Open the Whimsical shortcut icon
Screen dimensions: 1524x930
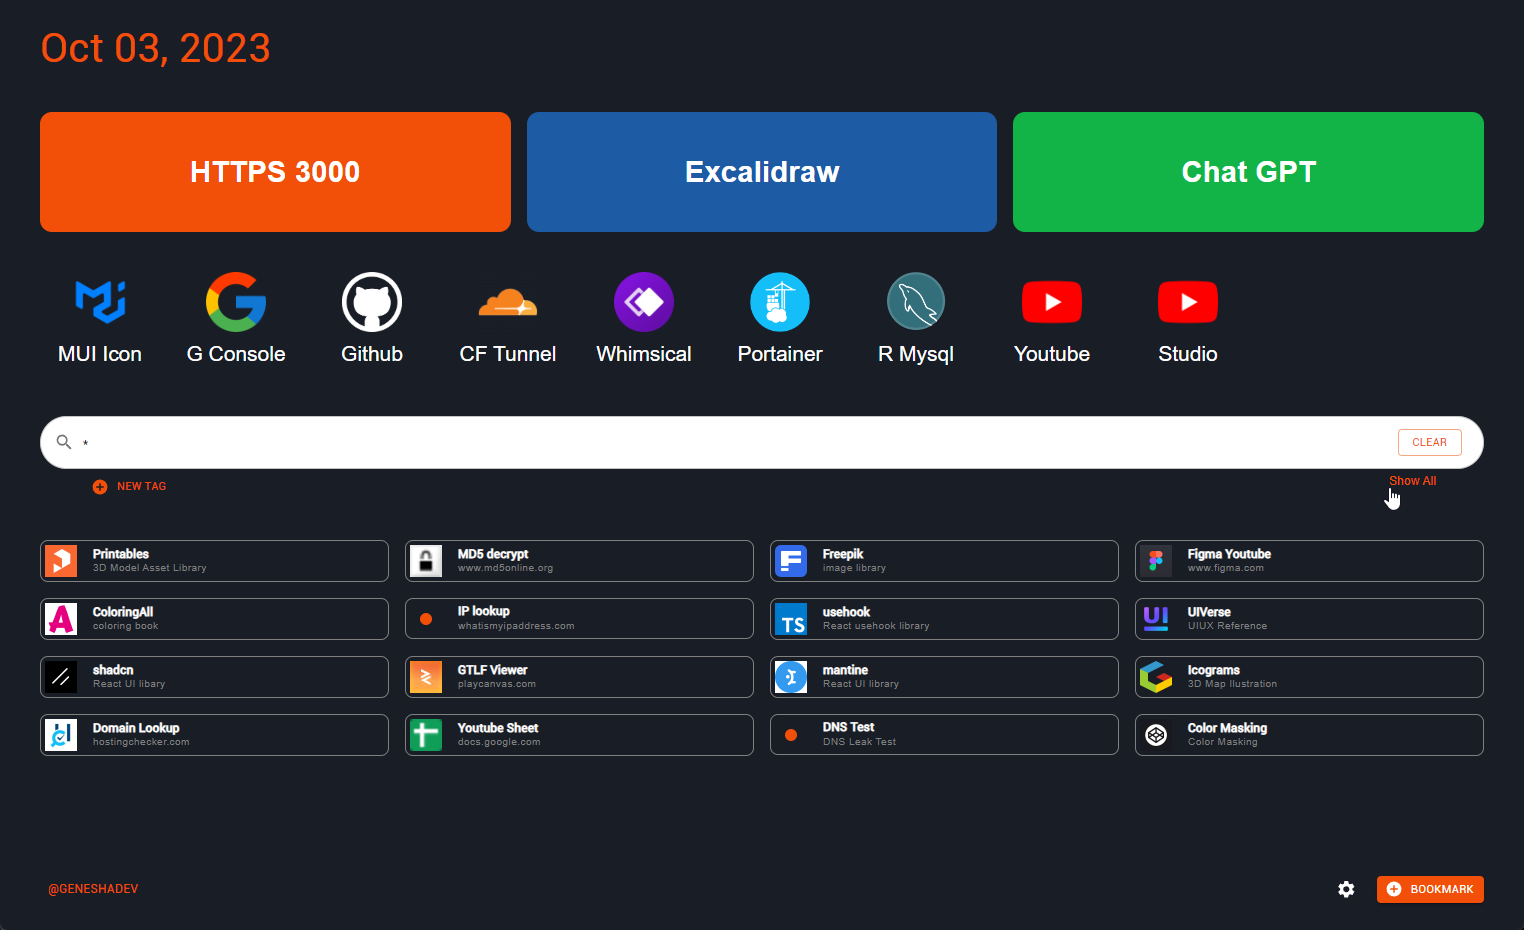coord(644,302)
